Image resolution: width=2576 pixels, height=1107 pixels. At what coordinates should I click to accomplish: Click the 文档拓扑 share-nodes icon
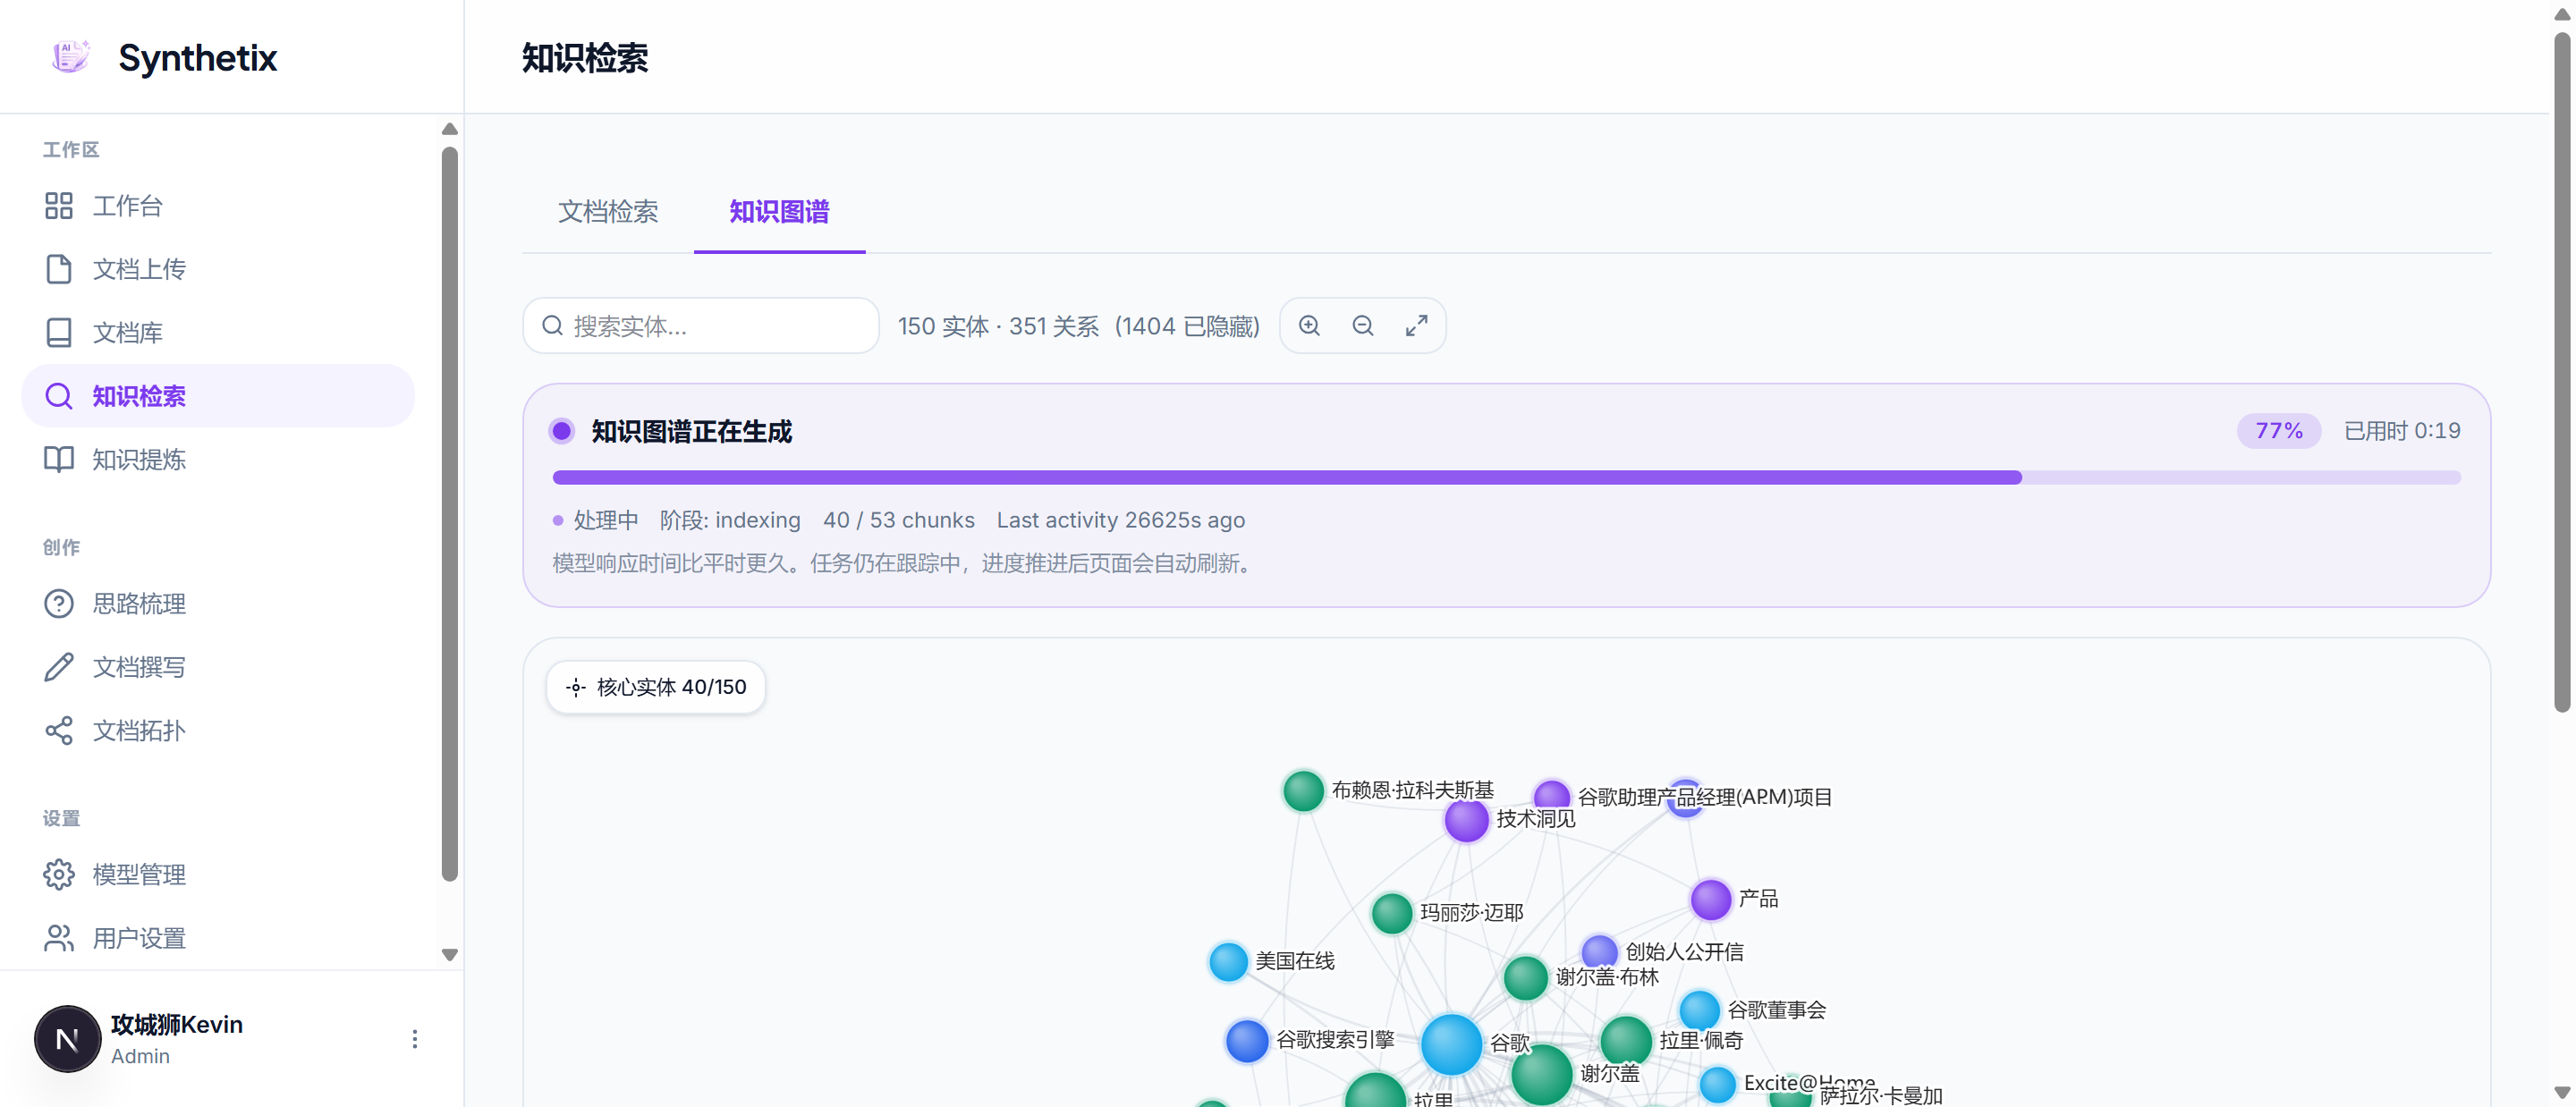[59, 731]
